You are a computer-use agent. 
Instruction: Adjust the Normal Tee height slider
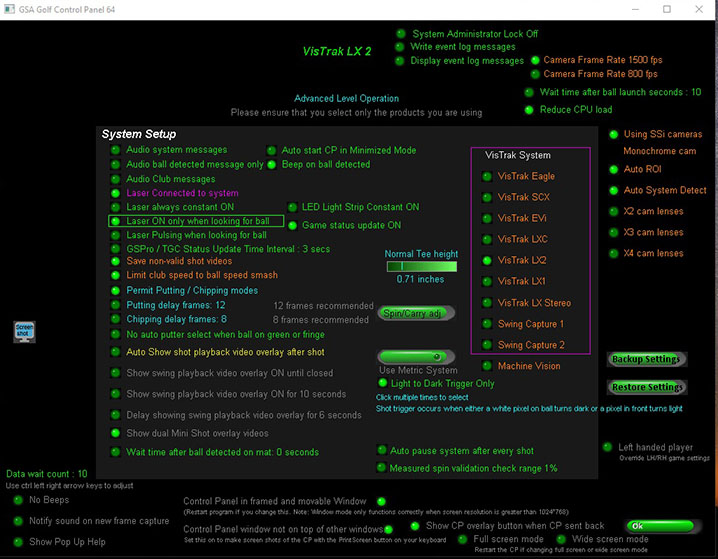point(420,267)
